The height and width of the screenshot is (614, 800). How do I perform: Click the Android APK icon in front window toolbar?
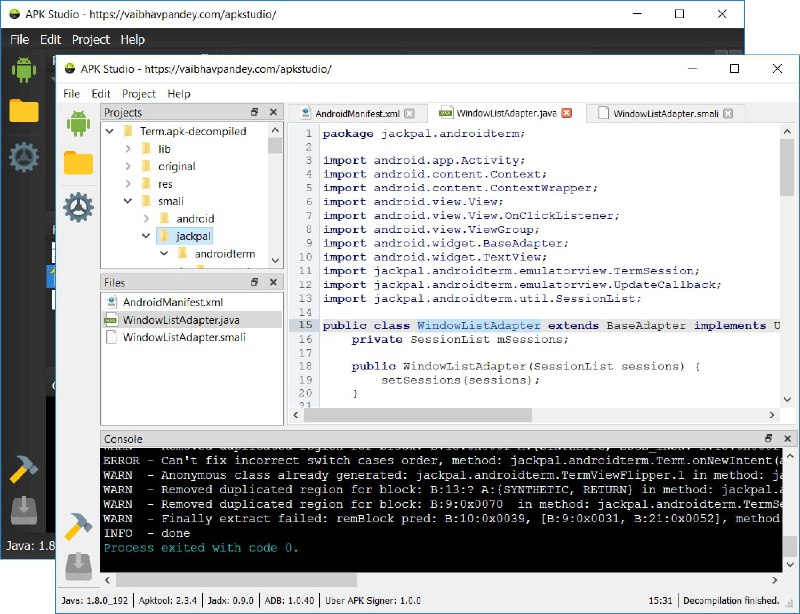pos(78,124)
